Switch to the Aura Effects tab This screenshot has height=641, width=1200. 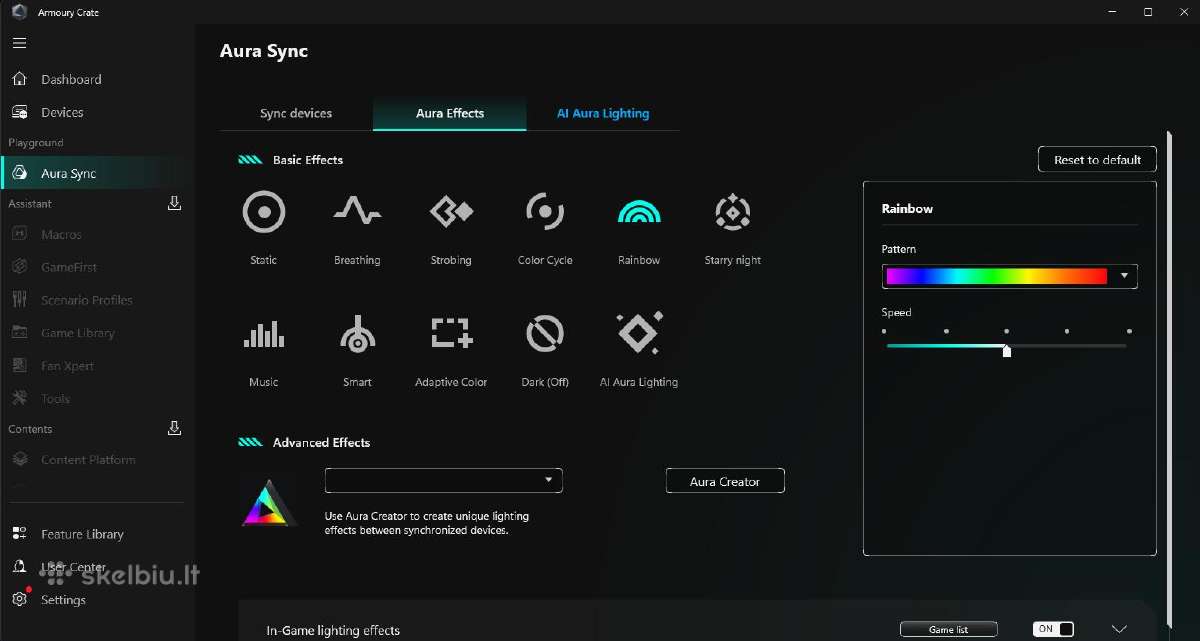click(450, 113)
